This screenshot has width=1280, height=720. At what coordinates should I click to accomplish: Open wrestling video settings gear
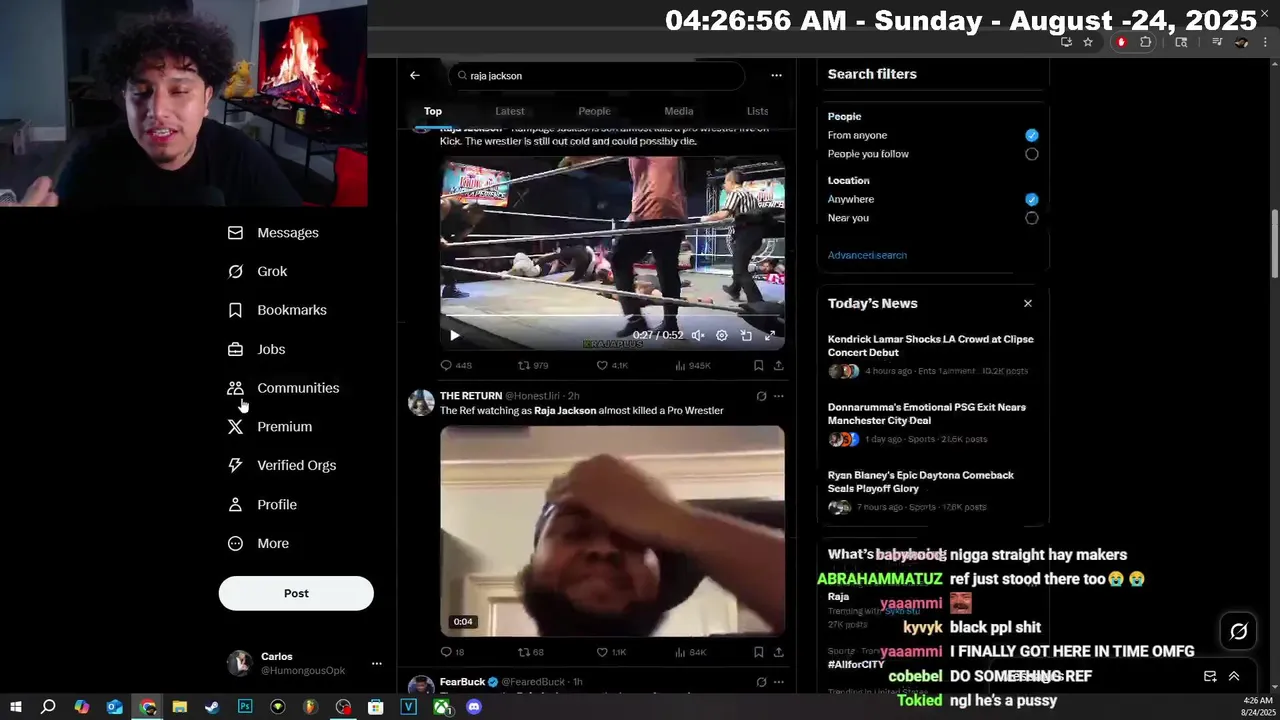tap(722, 336)
